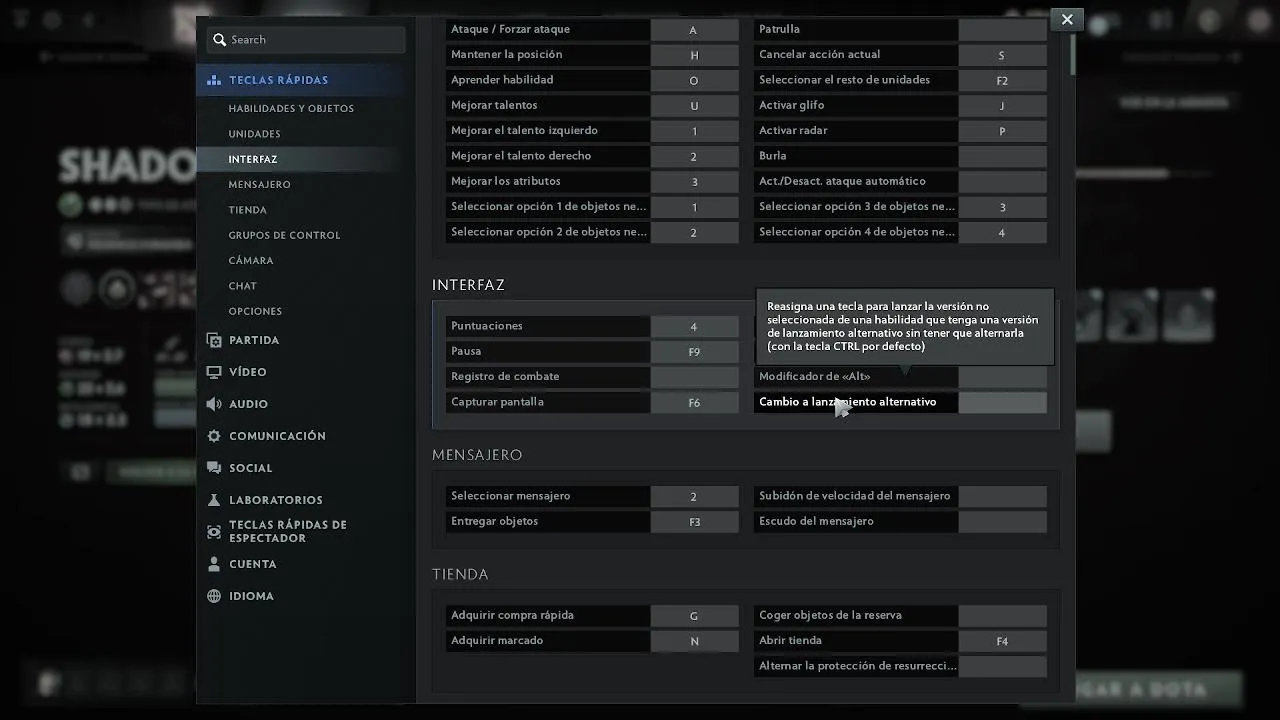This screenshot has width=1280, height=720.
Task: Rebind the Pausa key showing F9
Action: tap(694, 352)
